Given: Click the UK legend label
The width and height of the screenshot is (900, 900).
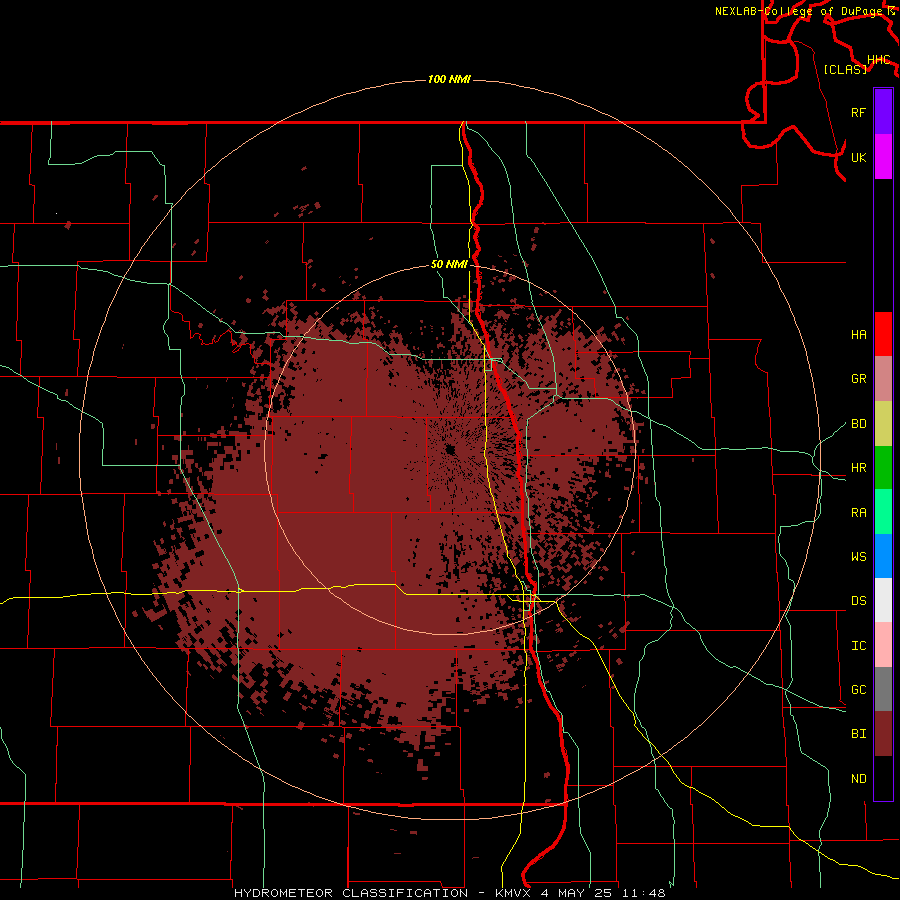Looking at the screenshot, I should [x=858, y=157].
